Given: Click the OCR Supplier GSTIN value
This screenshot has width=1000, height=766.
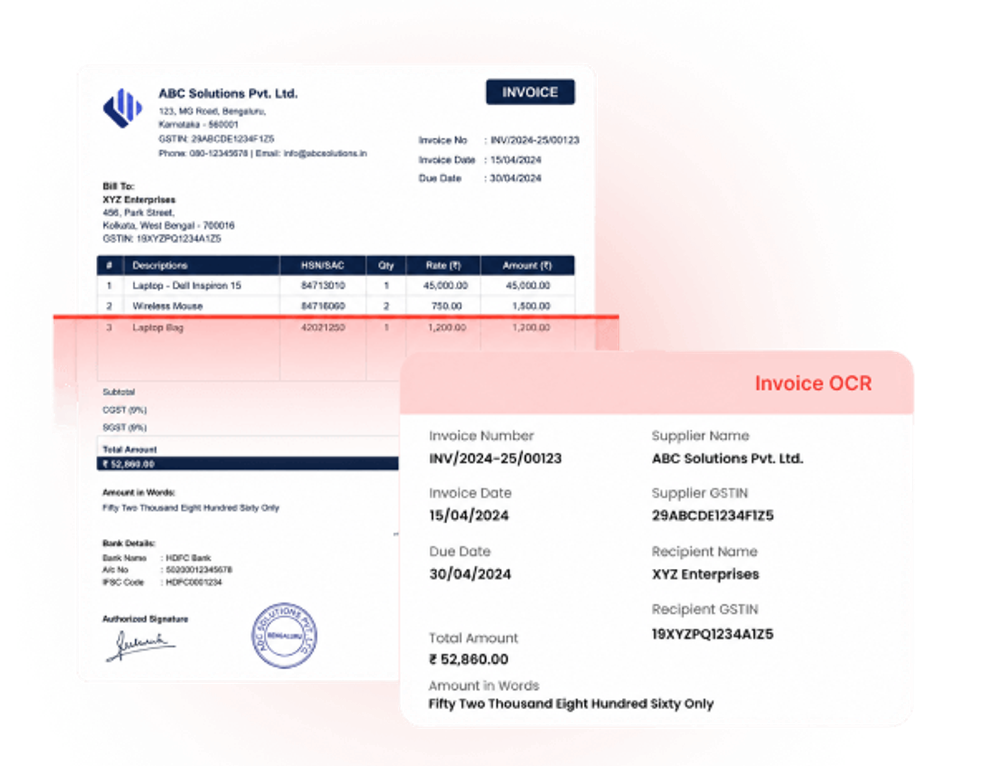Looking at the screenshot, I should (x=712, y=515).
